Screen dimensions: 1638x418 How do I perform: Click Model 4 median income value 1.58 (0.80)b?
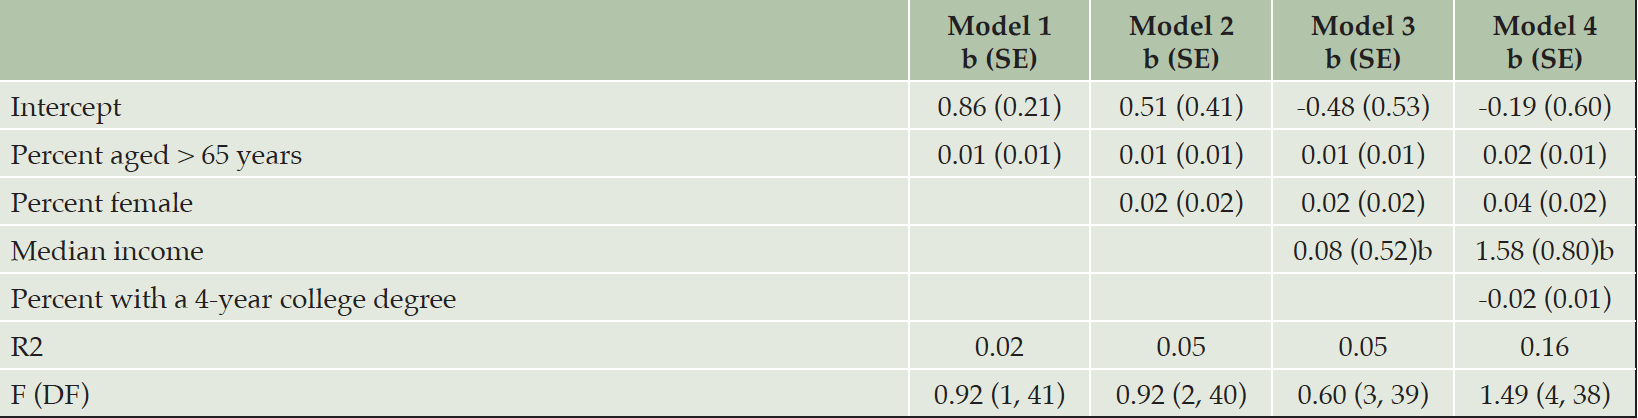pos(1545,251)
